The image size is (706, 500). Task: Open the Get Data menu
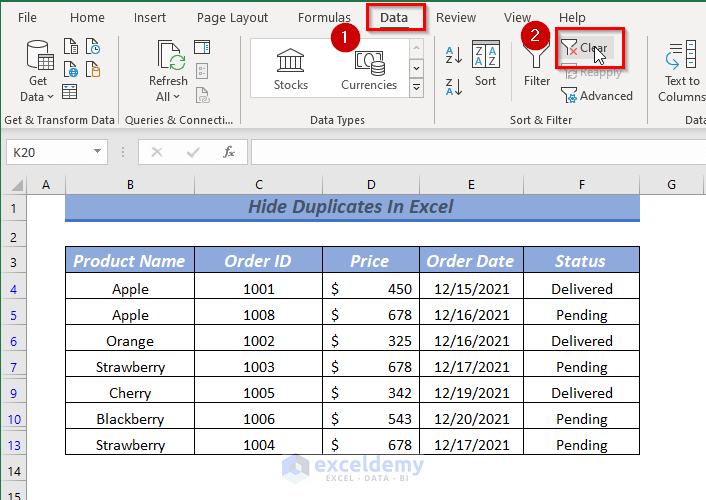[38, 71]
